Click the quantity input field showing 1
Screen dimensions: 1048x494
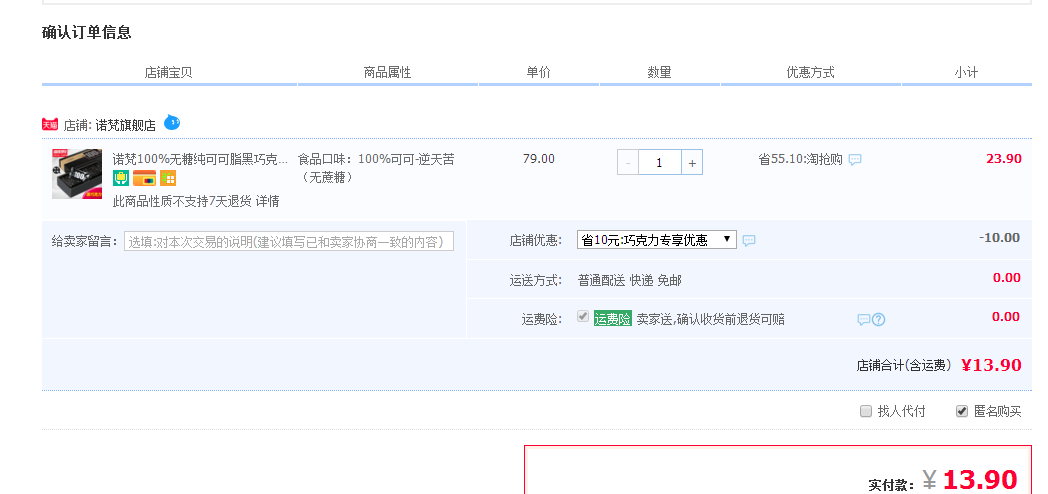coord(660,162)
